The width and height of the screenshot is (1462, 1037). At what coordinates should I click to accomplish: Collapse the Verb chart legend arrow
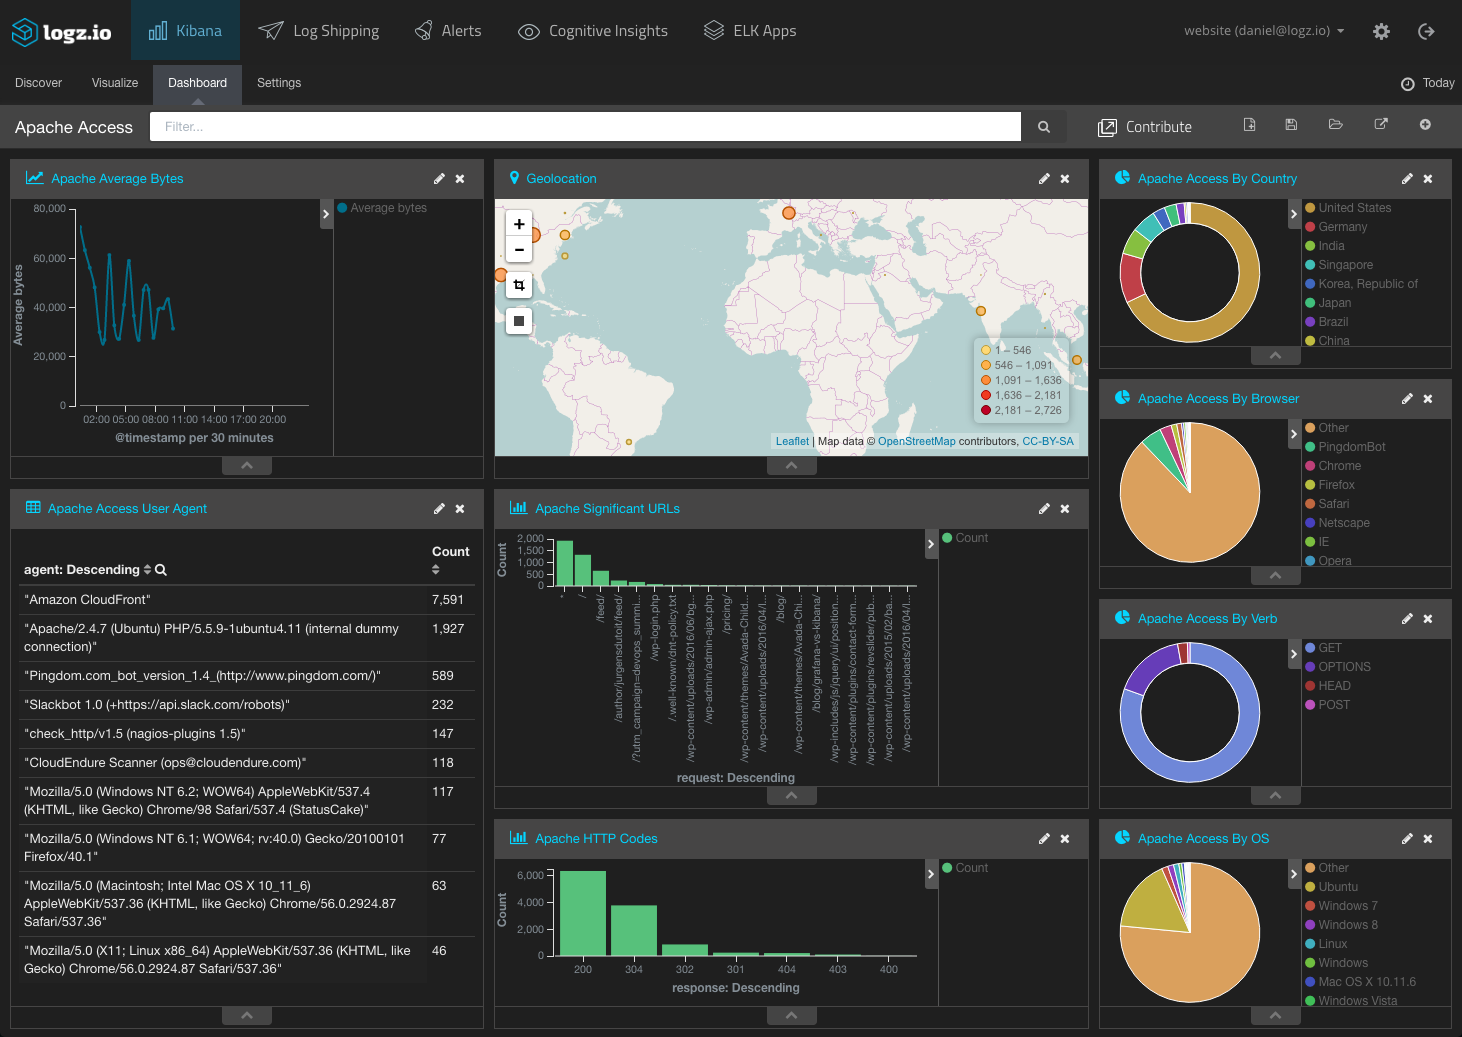pos(1294,654)
